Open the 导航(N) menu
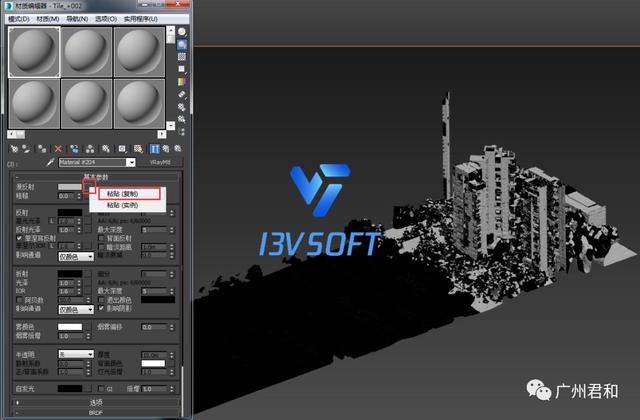The width and height of the screenshot is (640, 420). [77, 19]
